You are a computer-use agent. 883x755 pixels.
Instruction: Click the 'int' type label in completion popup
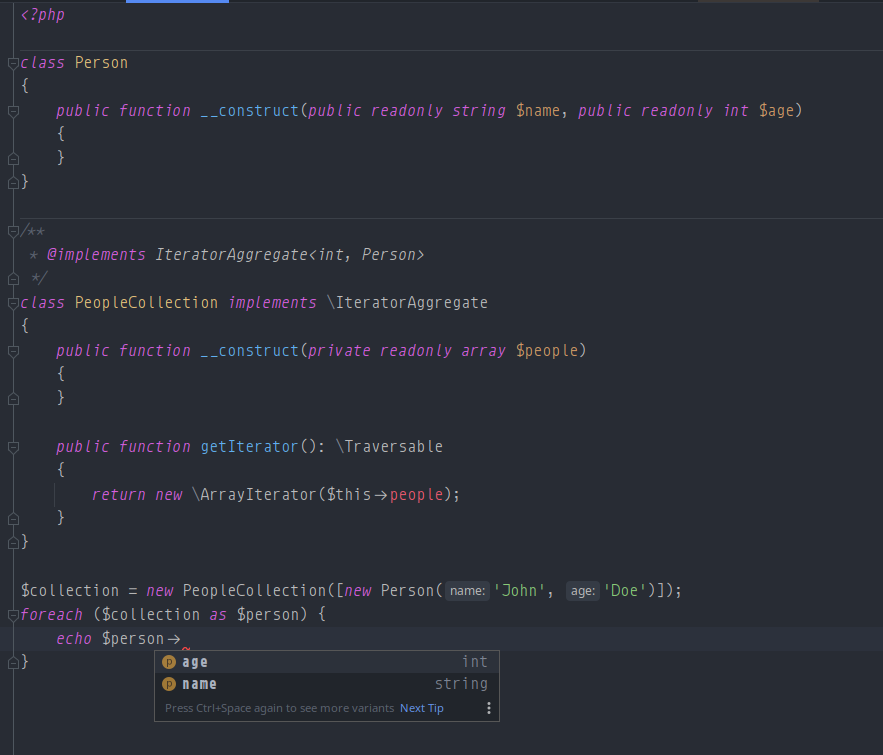(x=475, y=662)
